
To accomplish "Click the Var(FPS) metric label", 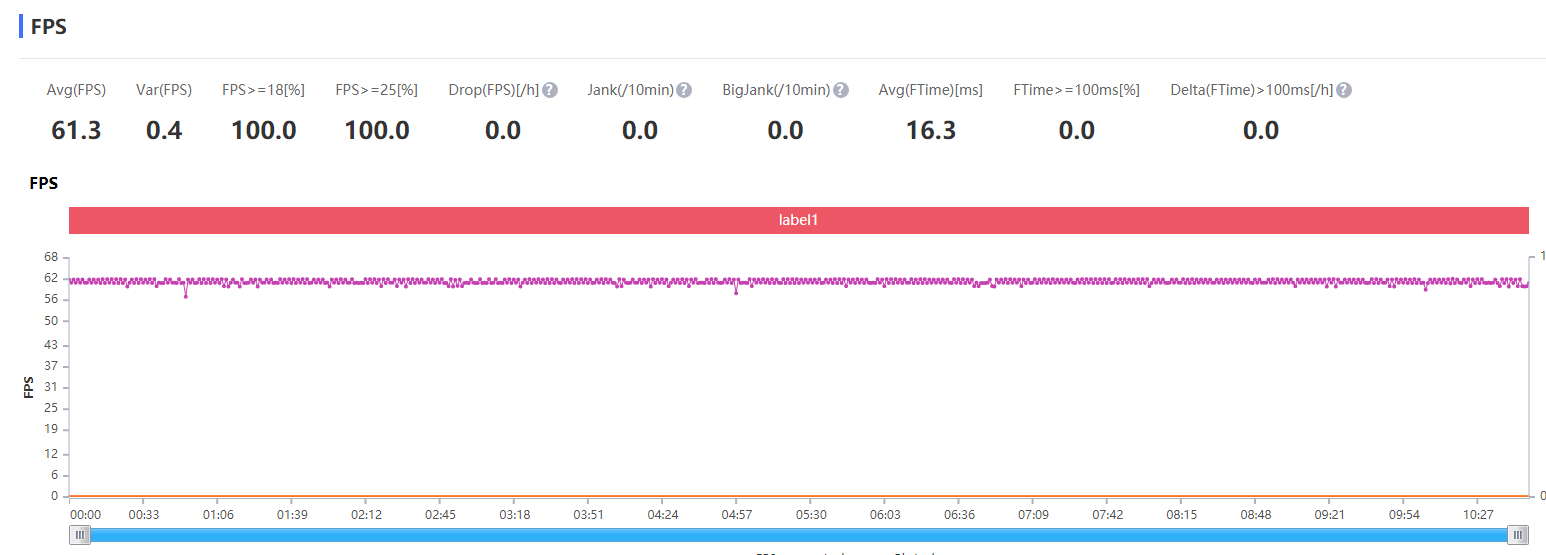I will (164, 90).
